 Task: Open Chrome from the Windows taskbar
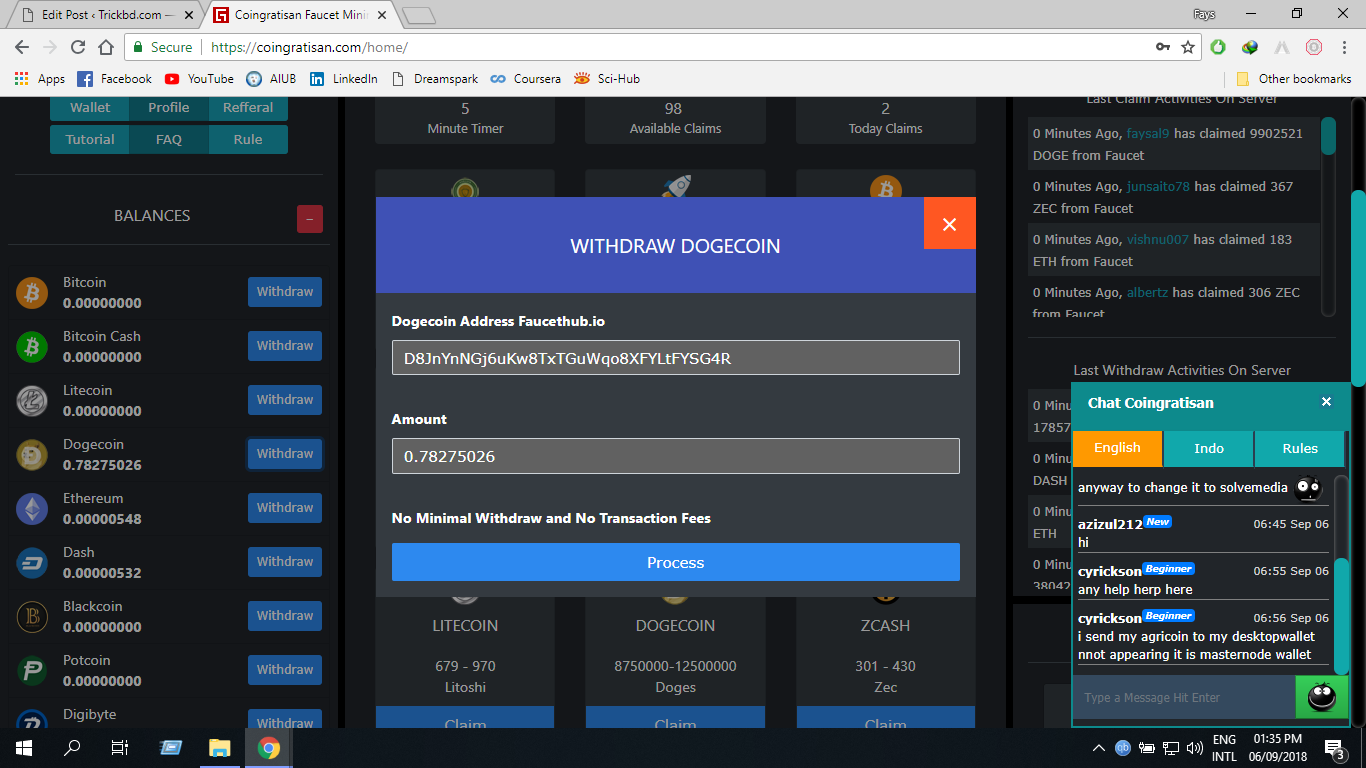tap(268, 748)
